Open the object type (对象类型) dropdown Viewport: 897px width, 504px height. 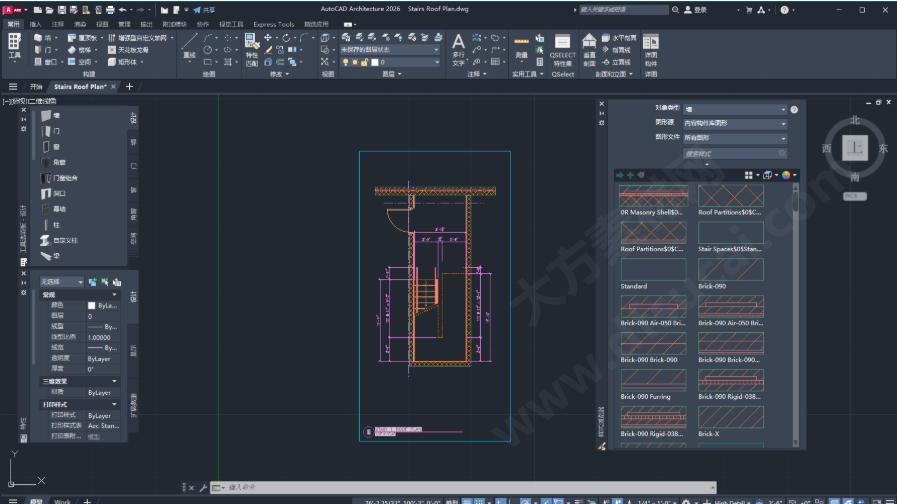[x=735, y=109]
